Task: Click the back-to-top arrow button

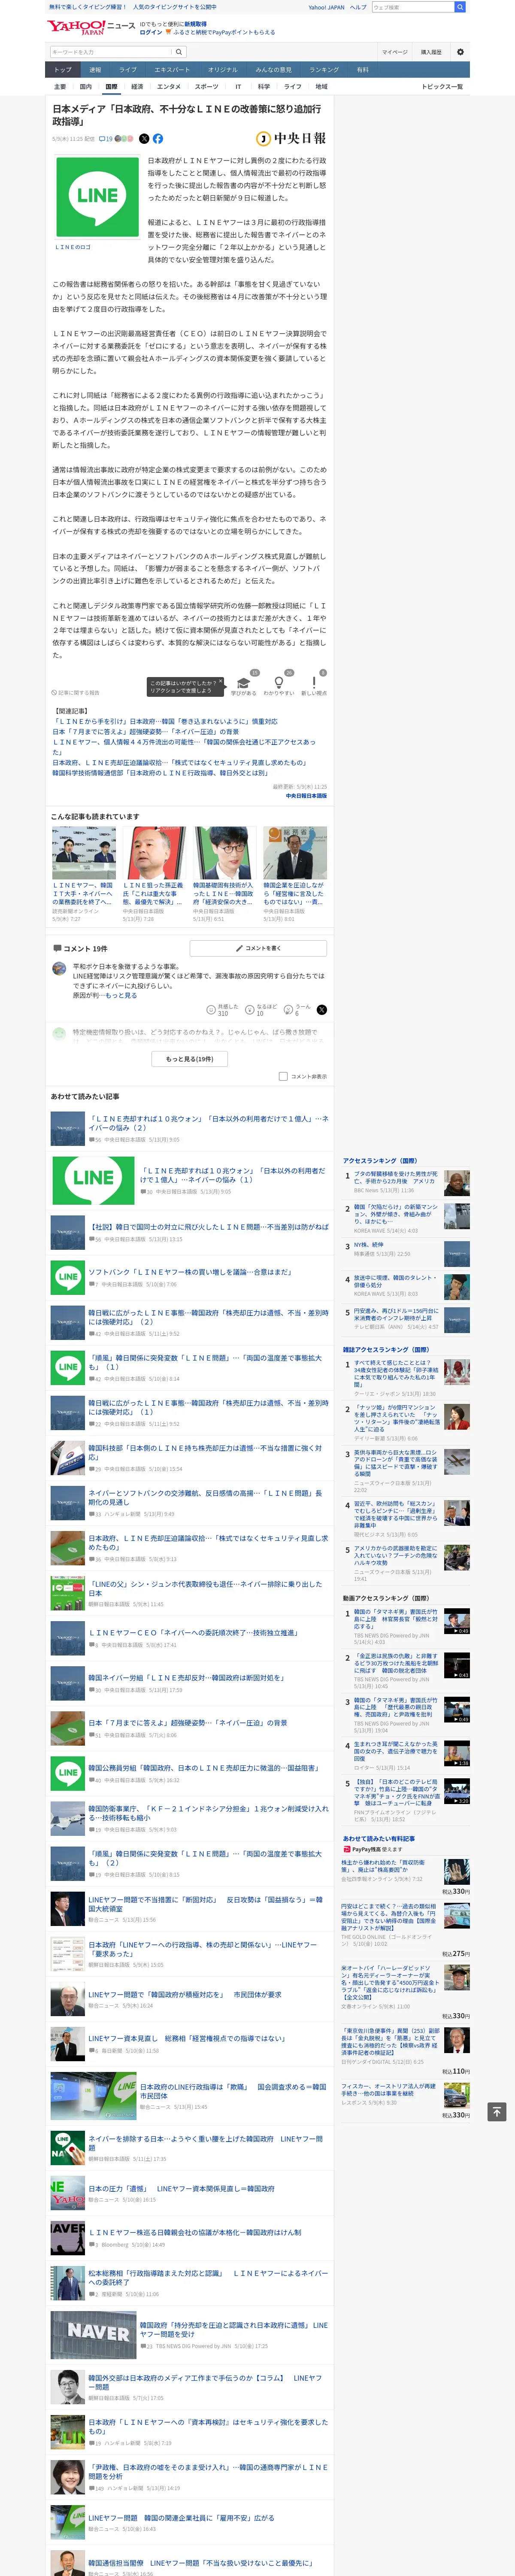Action: click(496, 2112)
